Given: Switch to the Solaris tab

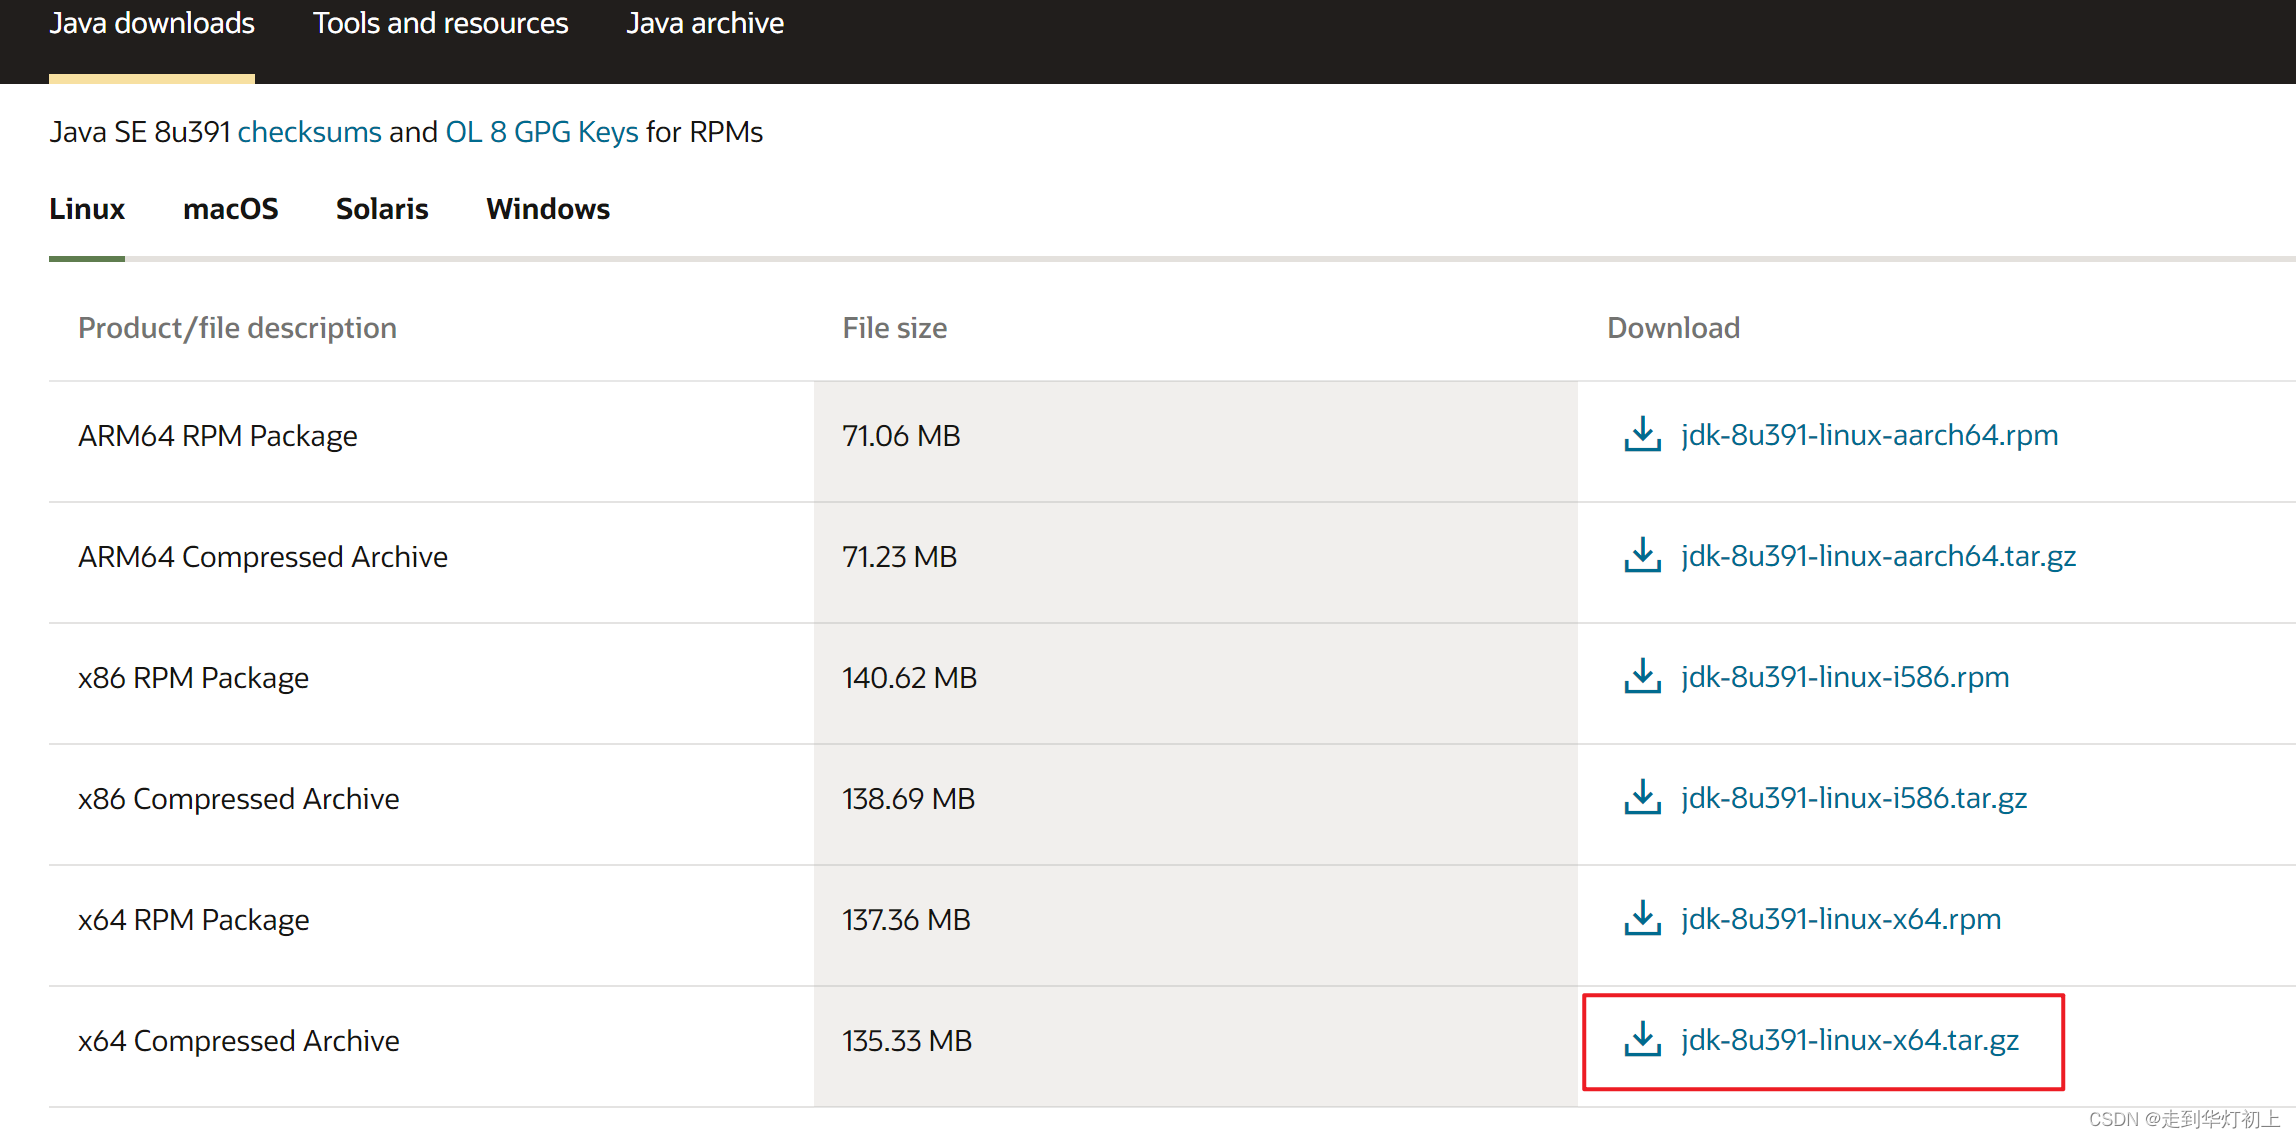Looking at the screenshot, I should [382, 209].
